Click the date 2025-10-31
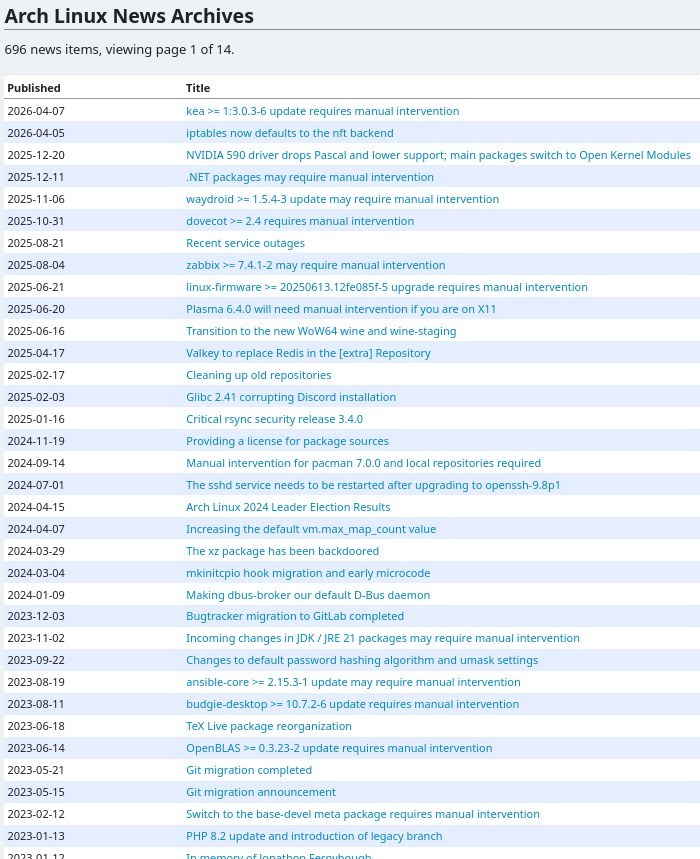This screenshot has height=859, width=700. (36, 221)
